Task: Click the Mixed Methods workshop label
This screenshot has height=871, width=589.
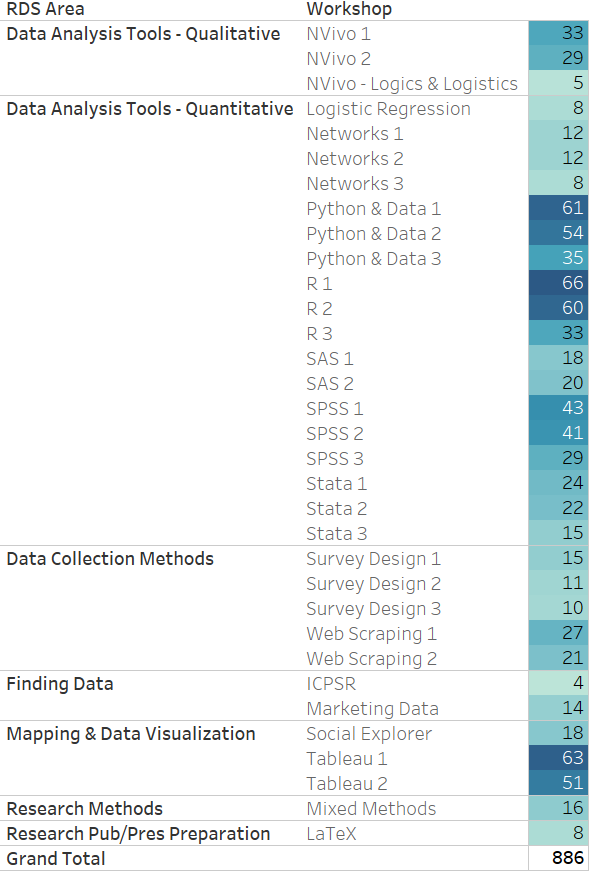Action: click(x=371, y=809)
